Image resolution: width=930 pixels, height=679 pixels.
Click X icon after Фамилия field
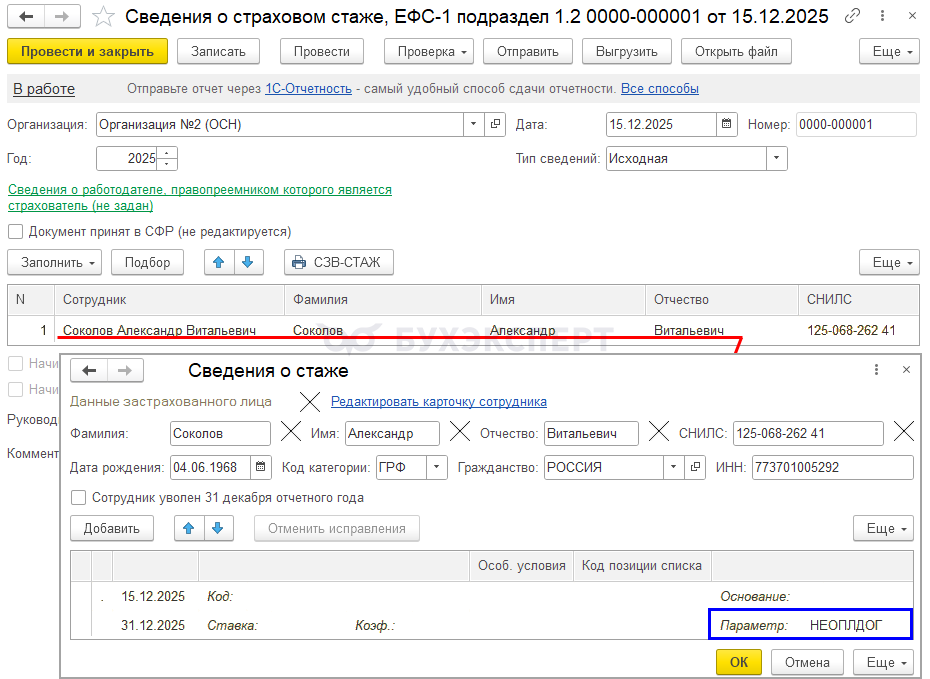pyautogui.click(x=291, y=432)
